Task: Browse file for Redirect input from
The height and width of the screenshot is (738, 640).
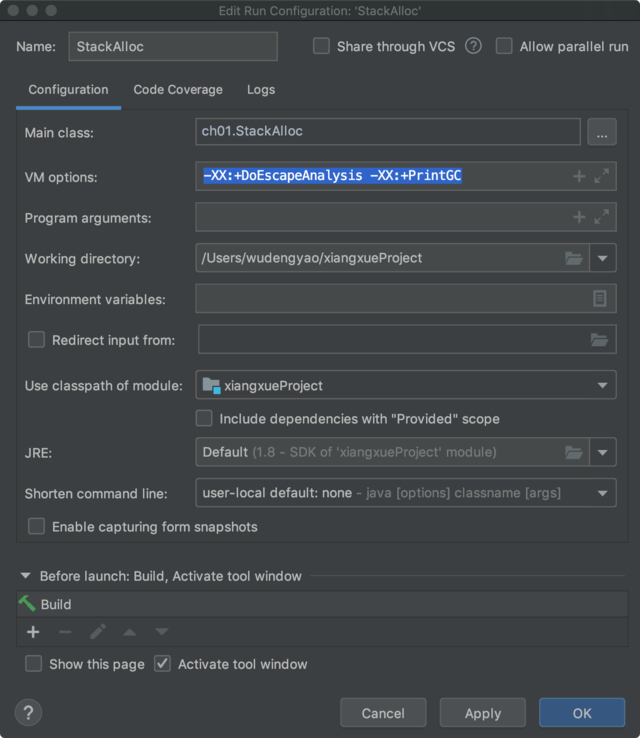Action: coord(599,340)
